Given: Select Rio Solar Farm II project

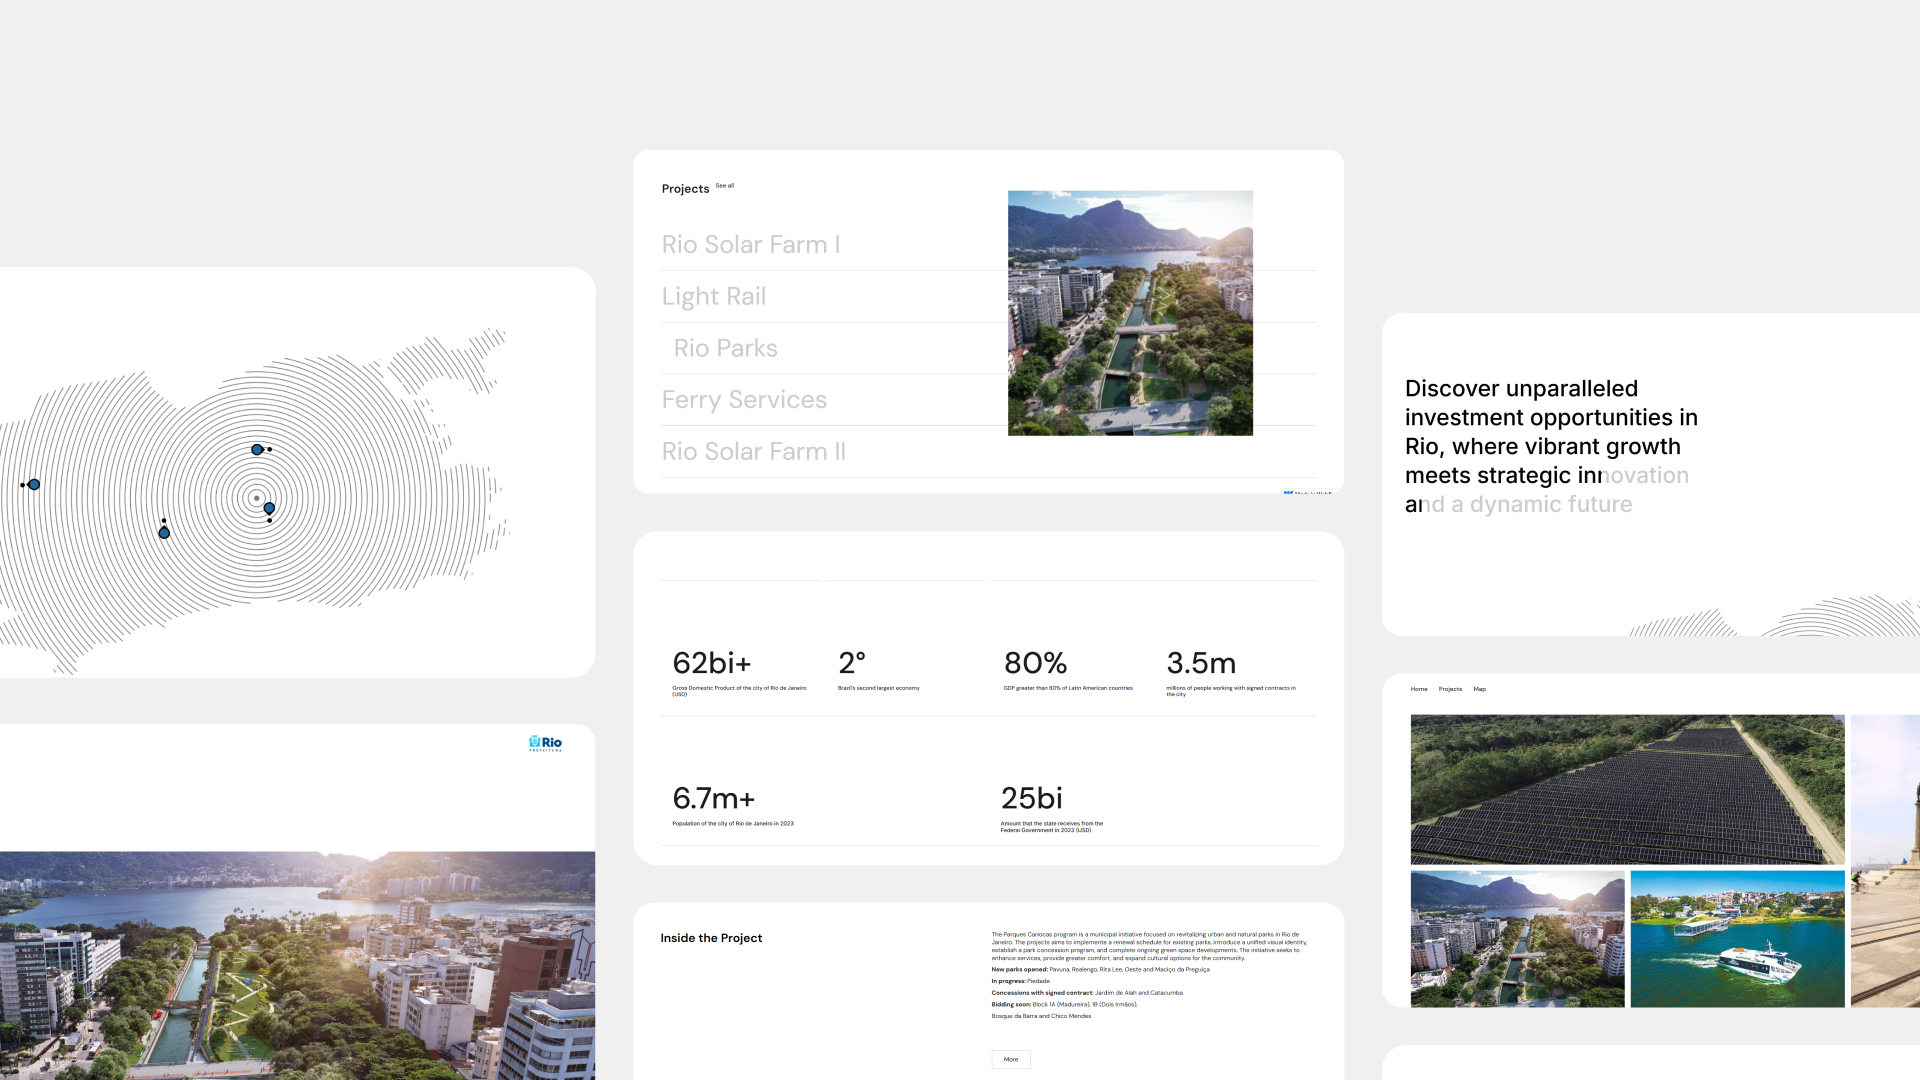Looking at the screenshot, I should coord(753,452).
